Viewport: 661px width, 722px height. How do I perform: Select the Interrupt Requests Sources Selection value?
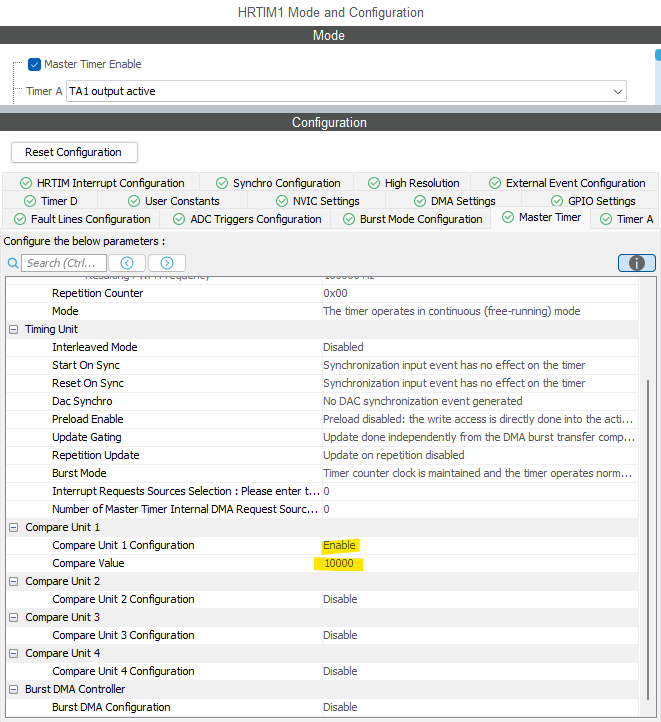pyautogui.click(x=326, y=491)
